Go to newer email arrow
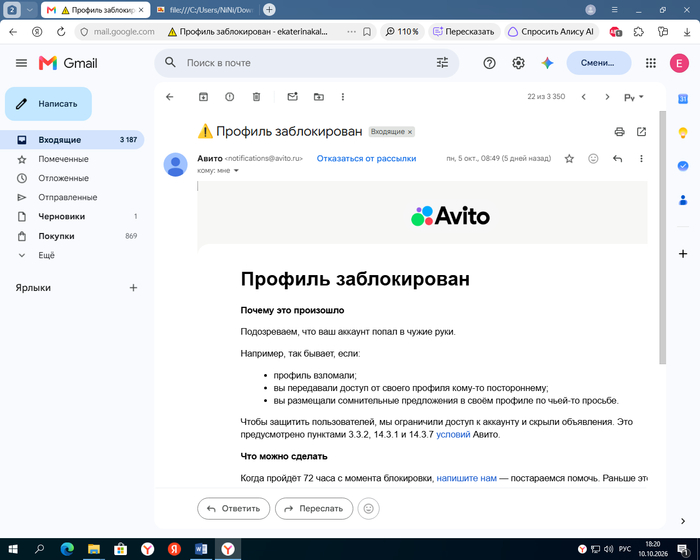The width and height of the screenshot is (700, 560). pos(583,97)
